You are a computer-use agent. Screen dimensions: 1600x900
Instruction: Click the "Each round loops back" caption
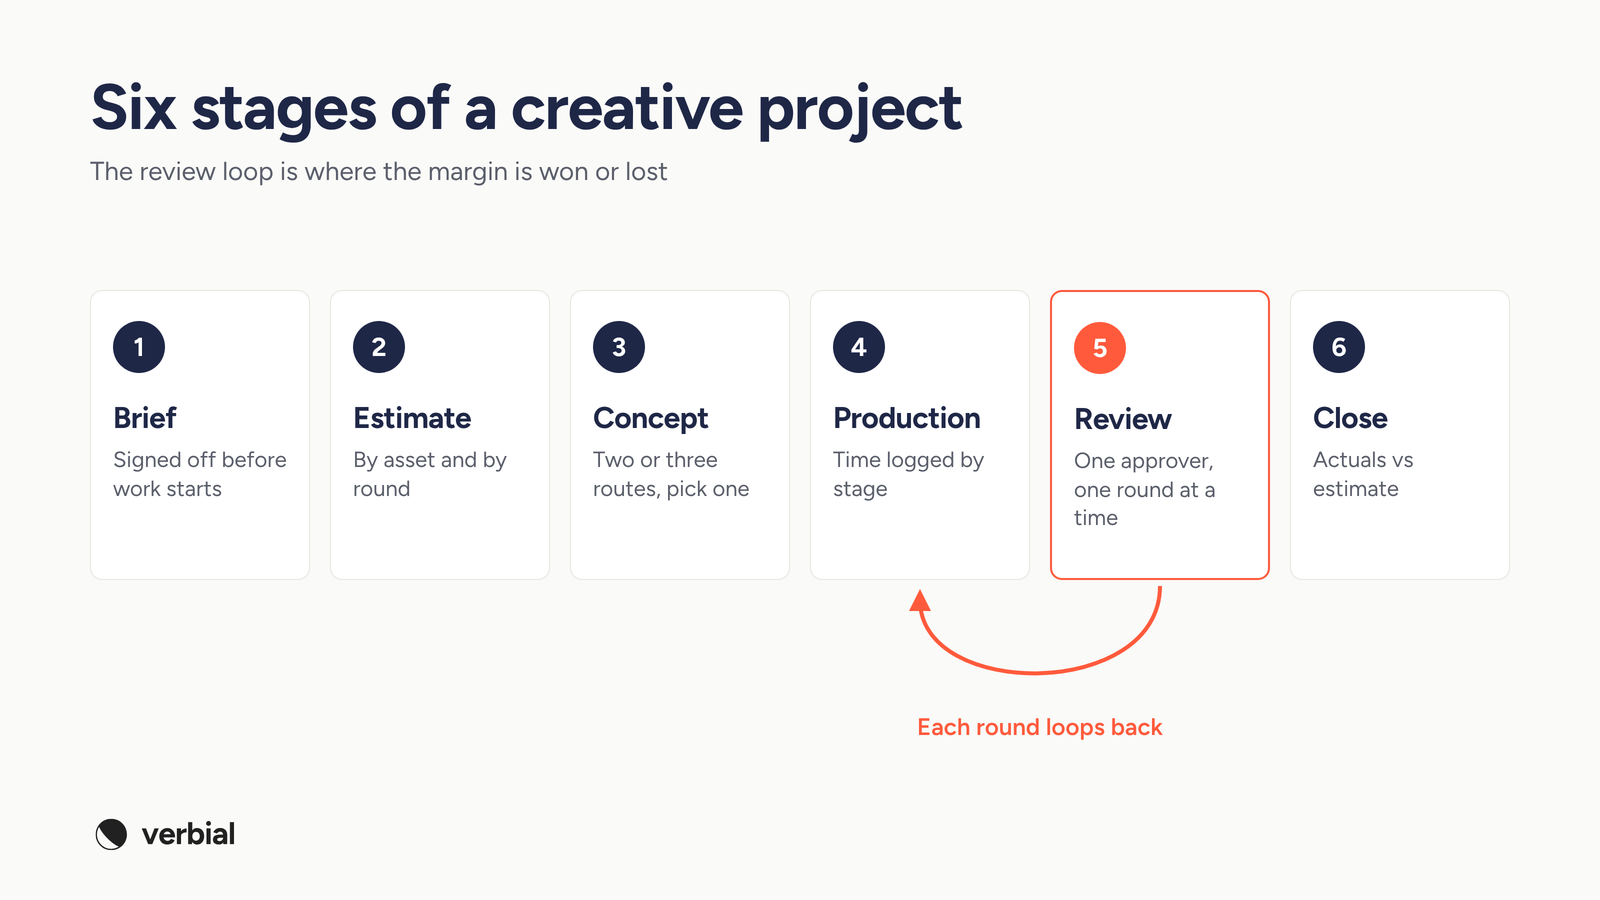click(x=1040, y=728)
